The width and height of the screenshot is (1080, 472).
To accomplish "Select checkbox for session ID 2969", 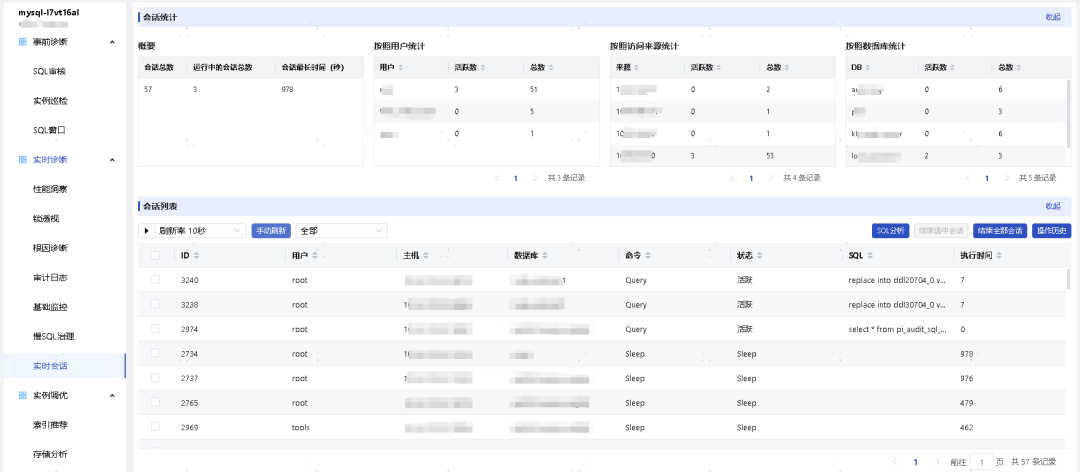I will click(x=156, y=427).
